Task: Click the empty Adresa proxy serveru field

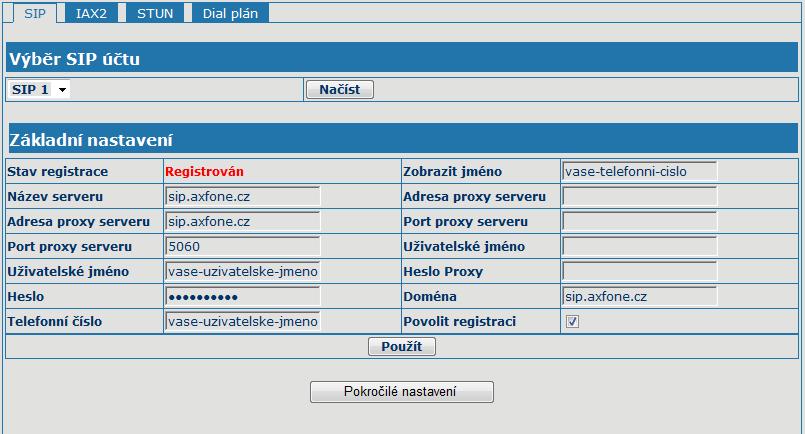Action: coord(639,196)
